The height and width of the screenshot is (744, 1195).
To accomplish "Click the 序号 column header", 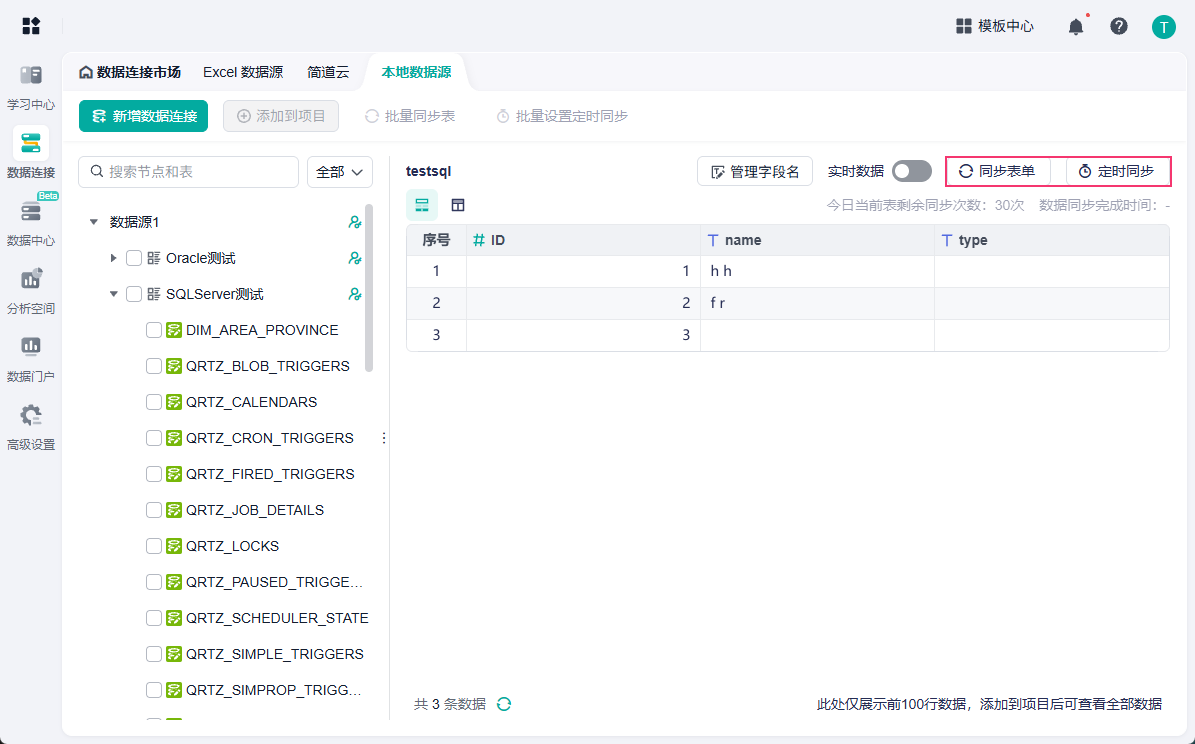I will pos(437,240).
